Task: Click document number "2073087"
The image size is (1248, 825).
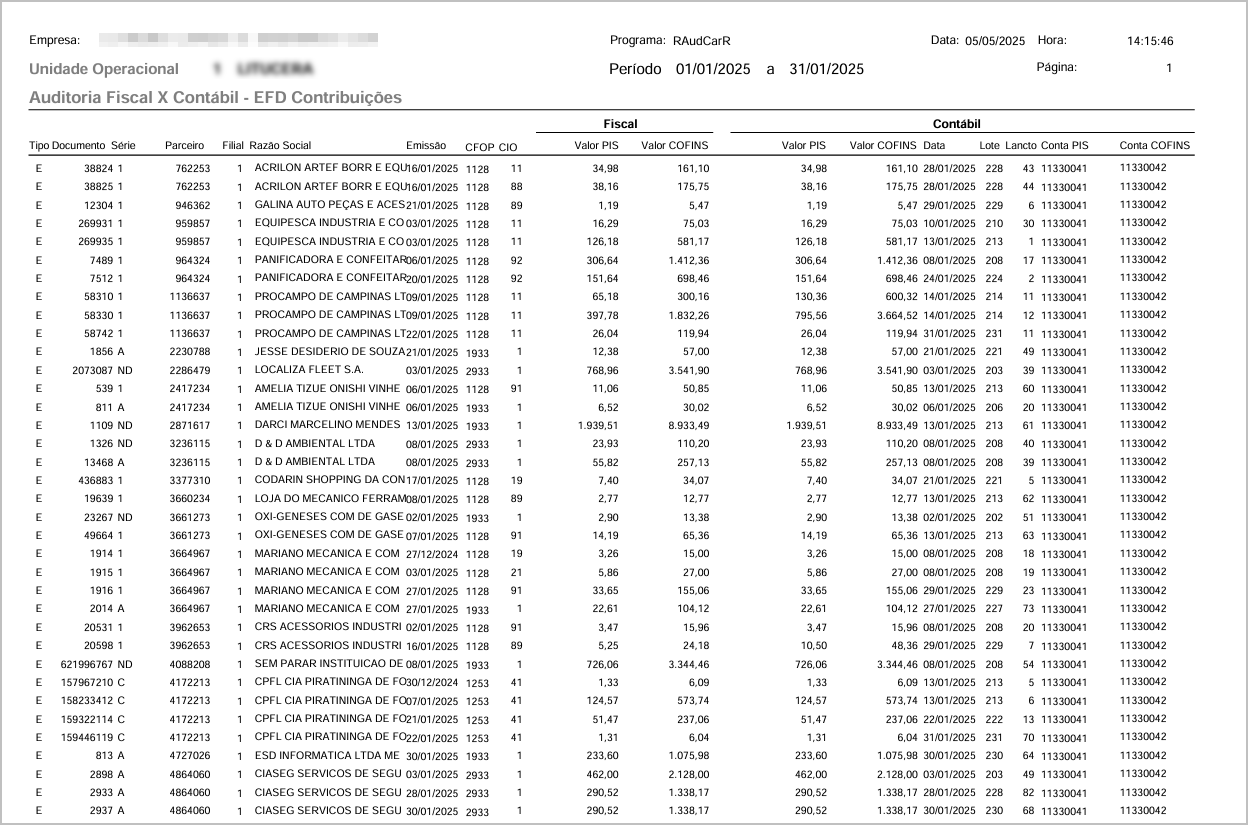Action: click(x=94, y=370)
